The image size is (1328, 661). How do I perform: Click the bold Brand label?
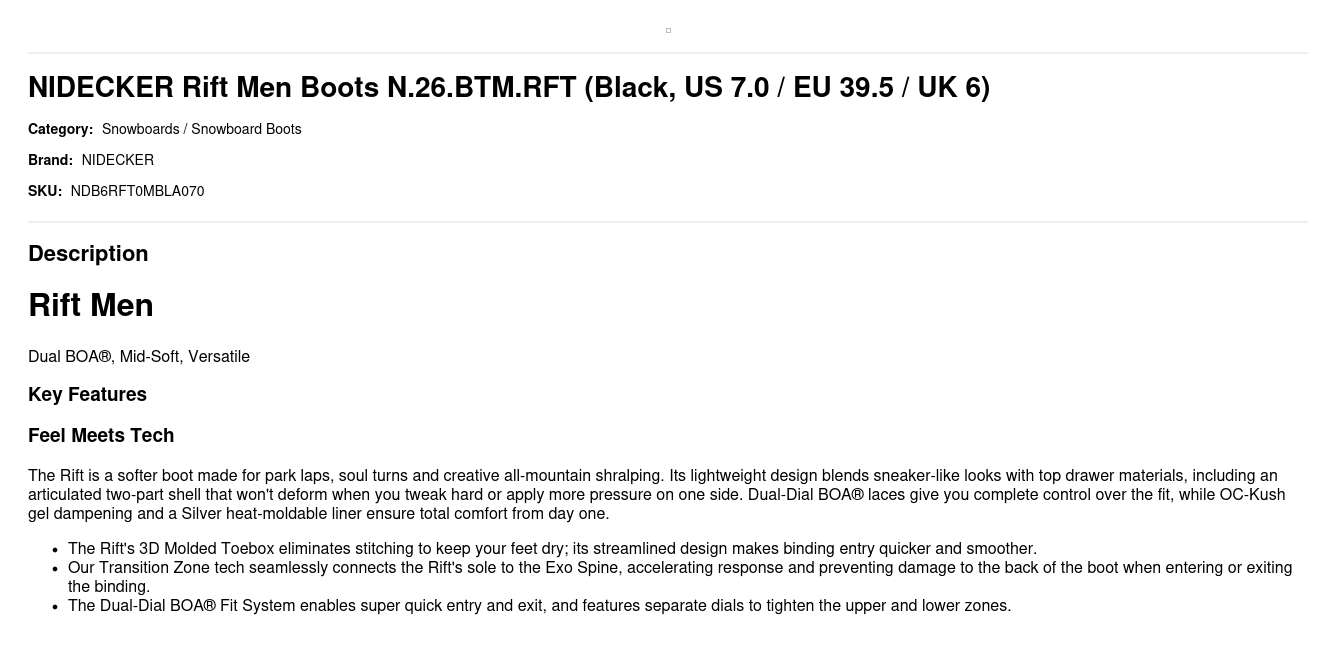pyautogui.click(x=50, y=160)
